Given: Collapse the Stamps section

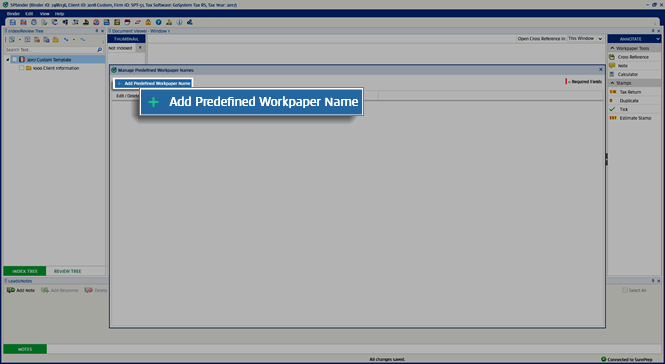Looking at the screenshot, I should point(612,83).
